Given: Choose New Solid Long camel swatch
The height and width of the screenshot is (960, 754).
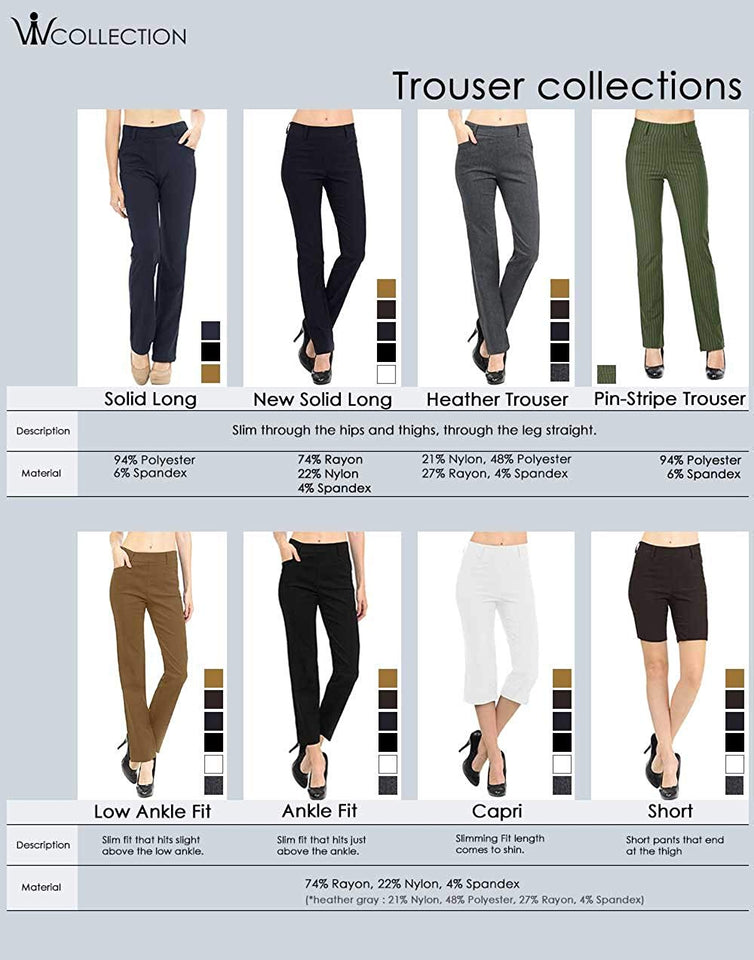Looking at the screenshot, I should point(386,288).
